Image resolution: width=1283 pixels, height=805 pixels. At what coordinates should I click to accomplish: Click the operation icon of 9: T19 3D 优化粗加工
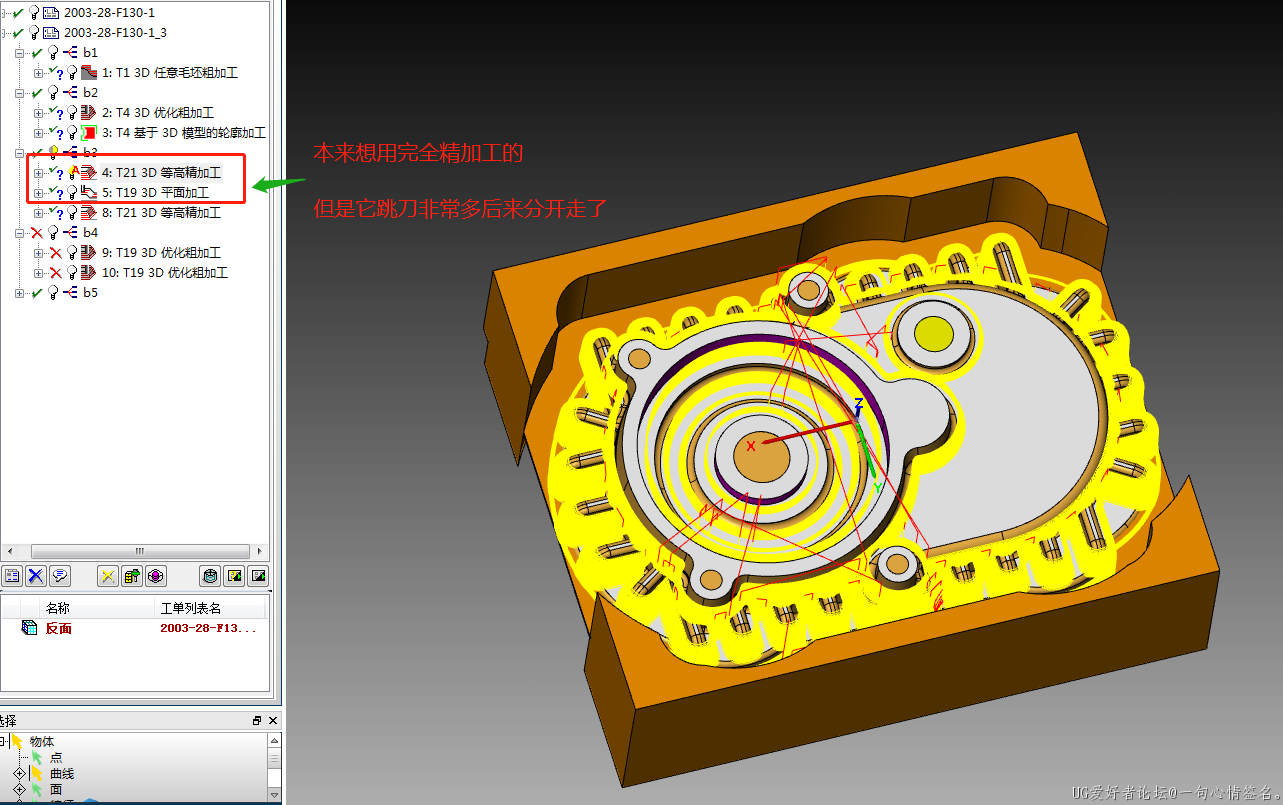click(x=89, y=253)
